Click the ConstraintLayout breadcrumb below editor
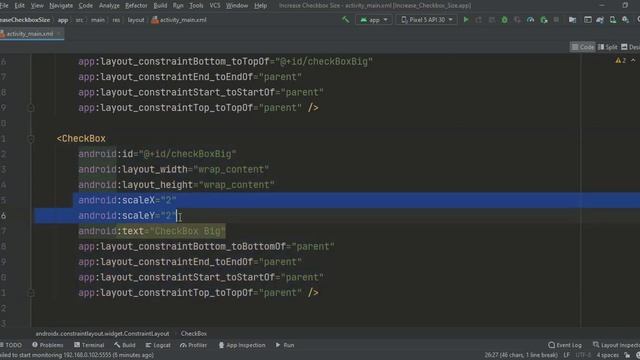640x360 pixels. 102,333
